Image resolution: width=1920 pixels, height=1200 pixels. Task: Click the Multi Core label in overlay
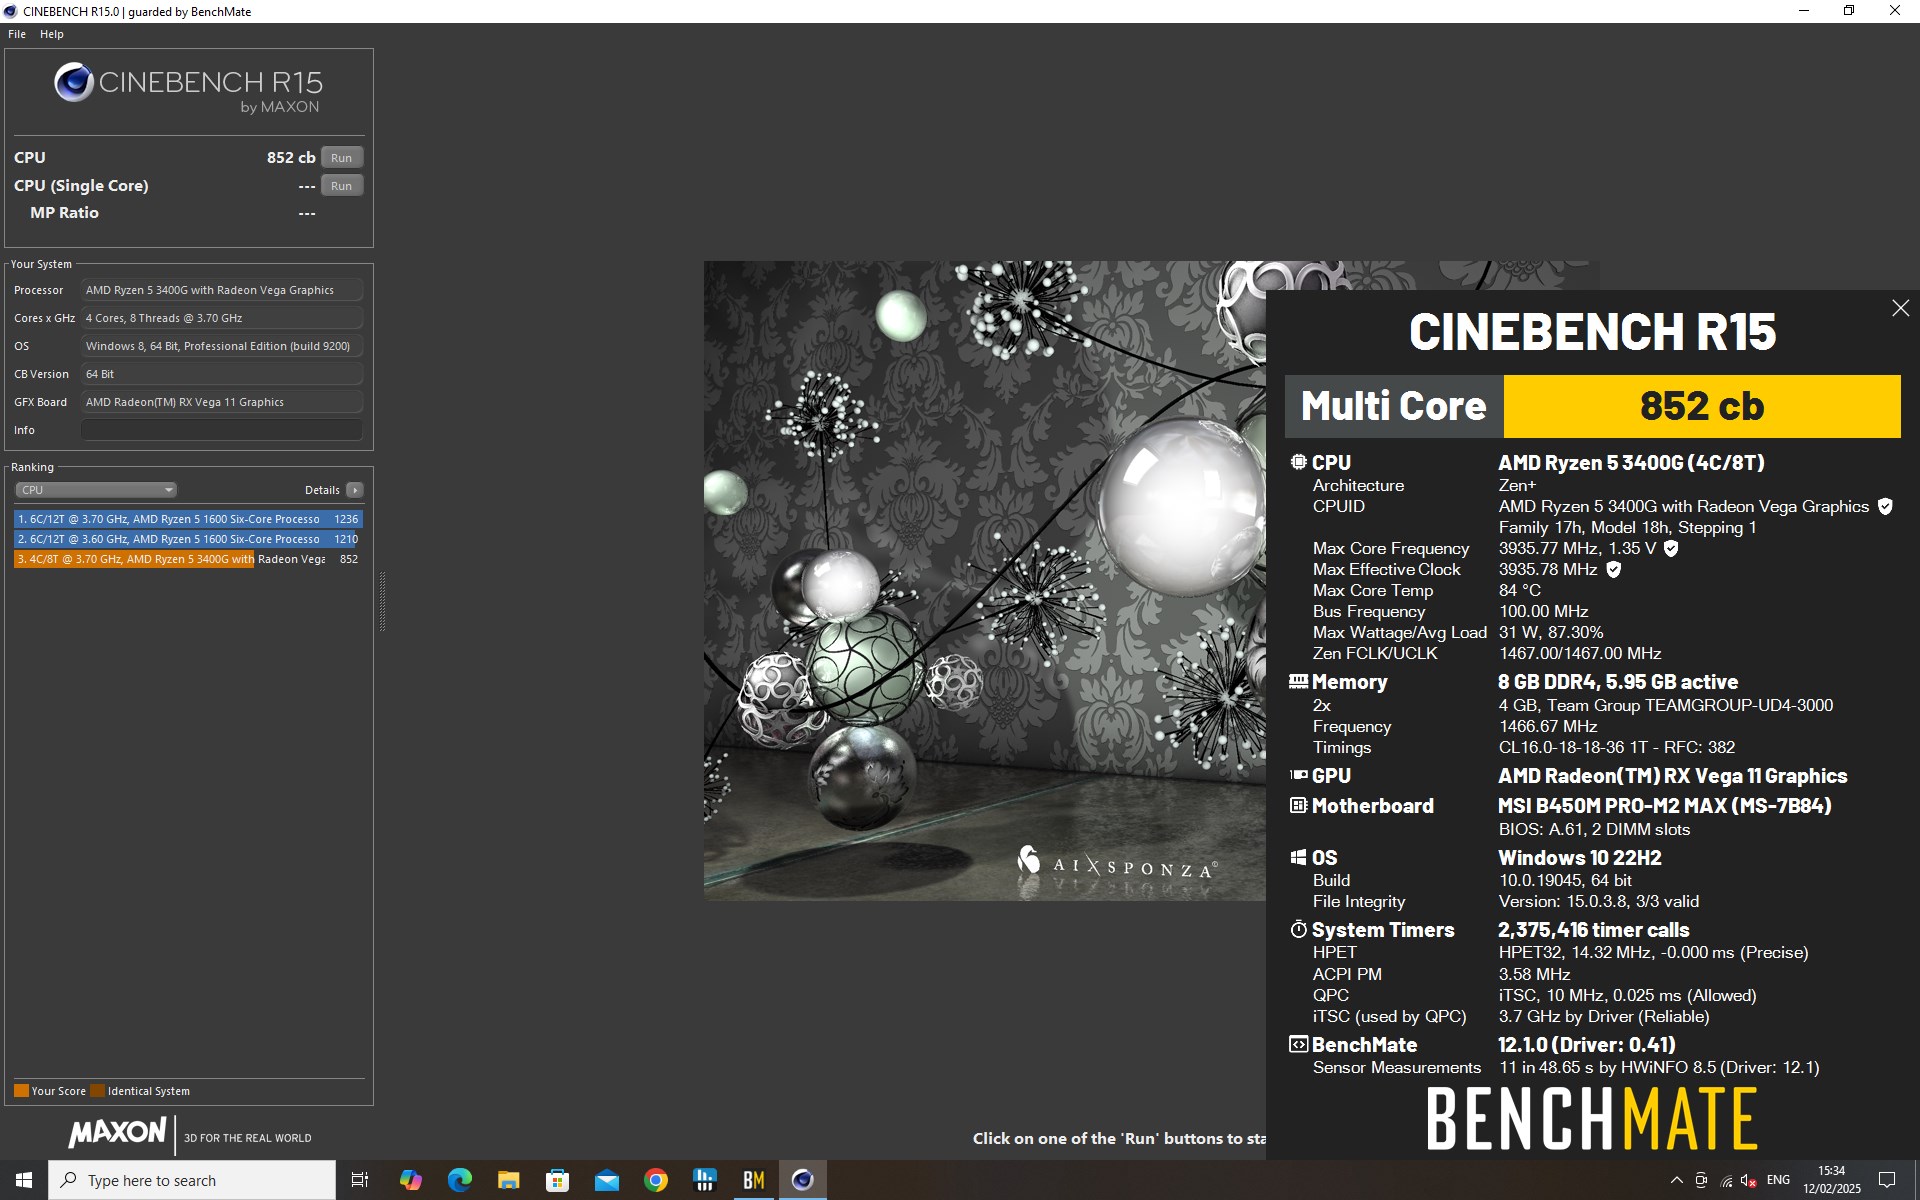click(x=1393, y=406)
